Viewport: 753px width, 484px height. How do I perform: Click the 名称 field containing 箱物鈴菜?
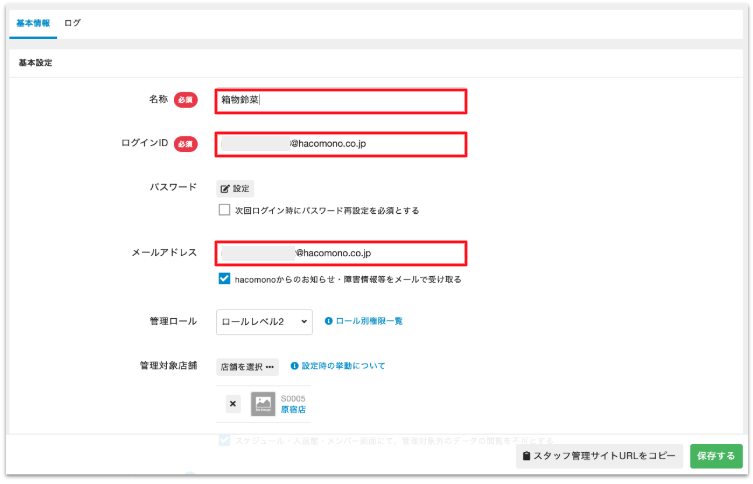tap(341, 100)
